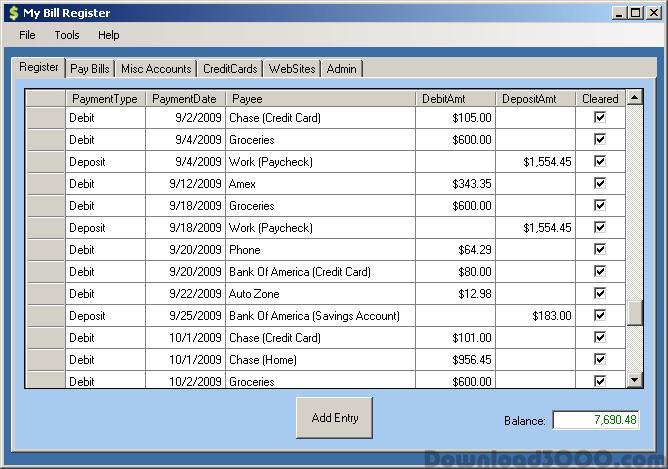Click the PaymentDate column header
The height and width of the screenshot is (469, 668).
[185, 99]
